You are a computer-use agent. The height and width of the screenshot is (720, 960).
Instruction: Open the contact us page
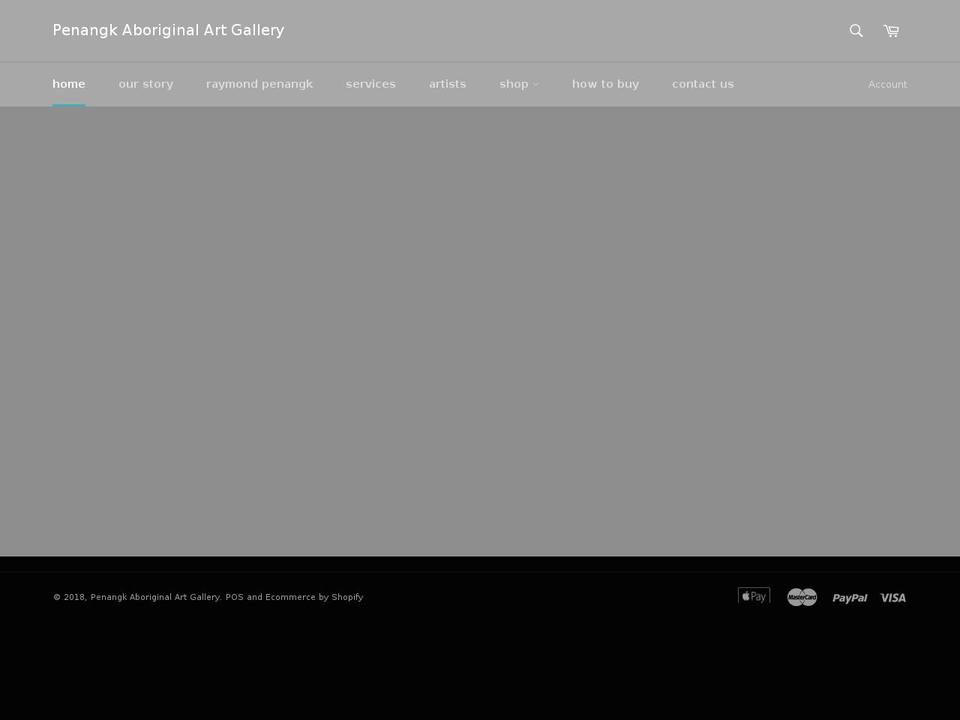(703, 84)
